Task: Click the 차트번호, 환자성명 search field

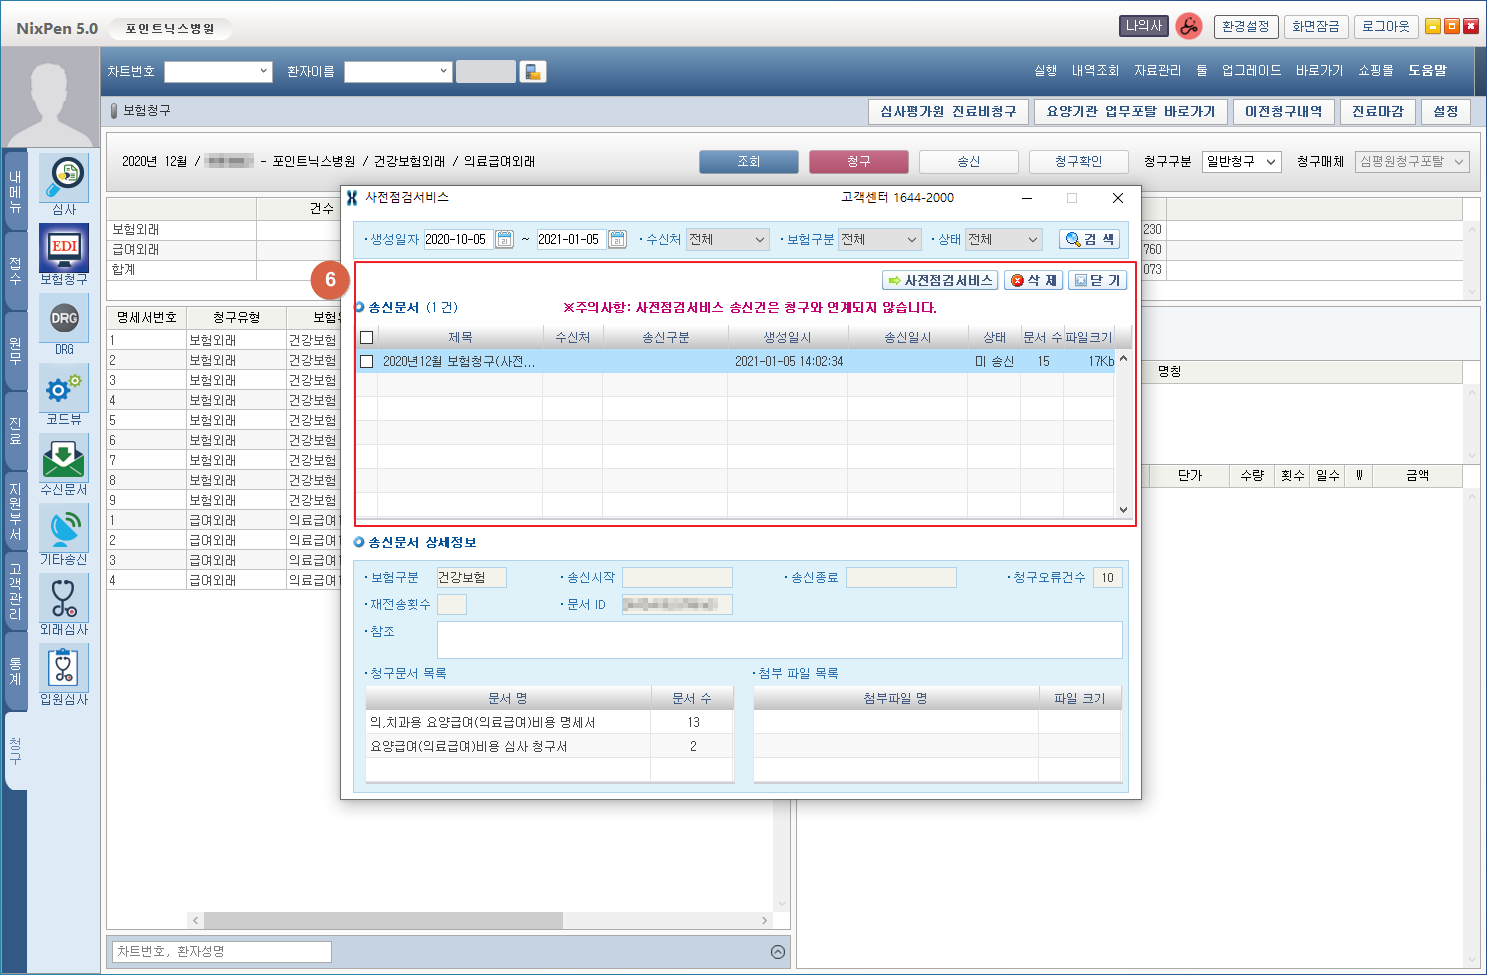Action: (220, 952)
